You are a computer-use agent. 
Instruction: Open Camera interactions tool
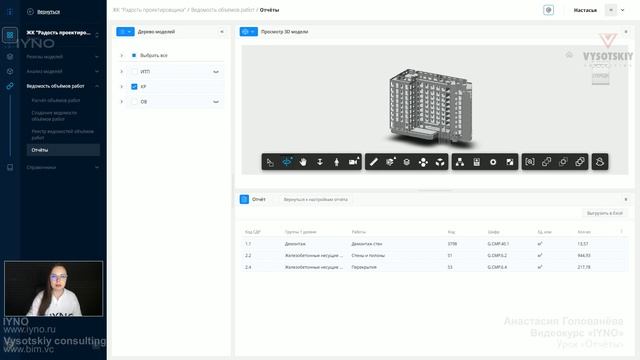pyautogui.click(x=353, y=162)
